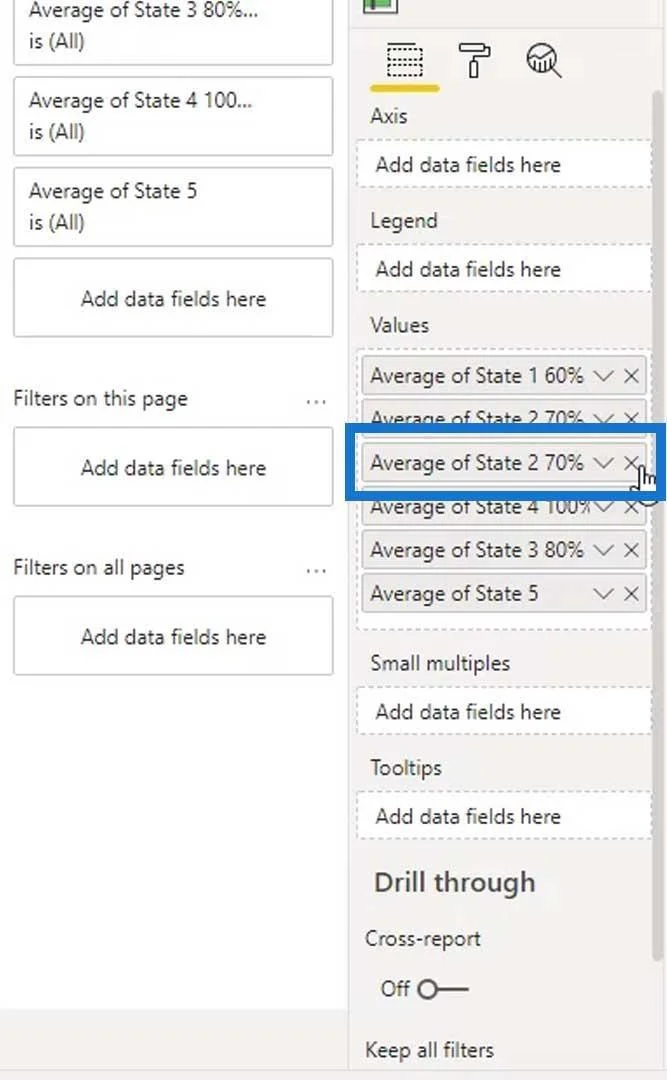The image size is (667, 1080).
Task: Remove Average of State 3 80% value
Action: [x=631, y=550]
